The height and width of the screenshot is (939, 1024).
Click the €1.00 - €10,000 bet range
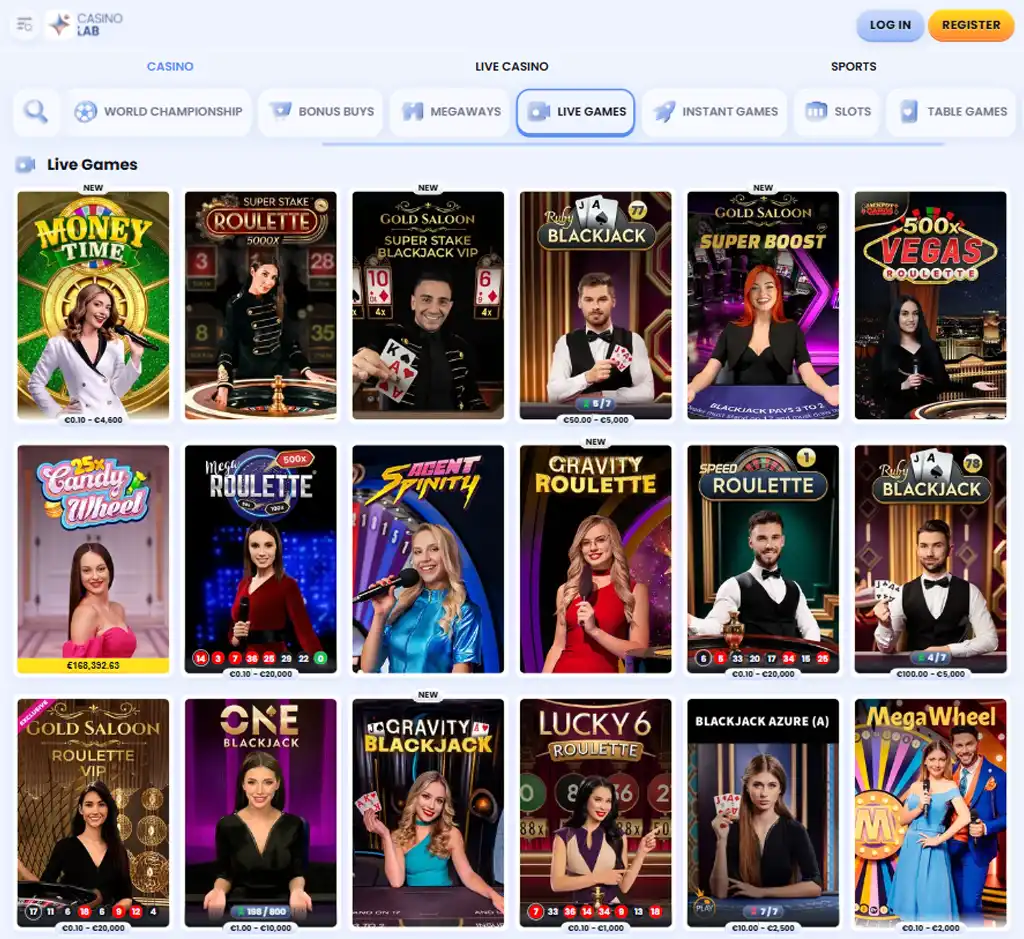tap(261, 928)
